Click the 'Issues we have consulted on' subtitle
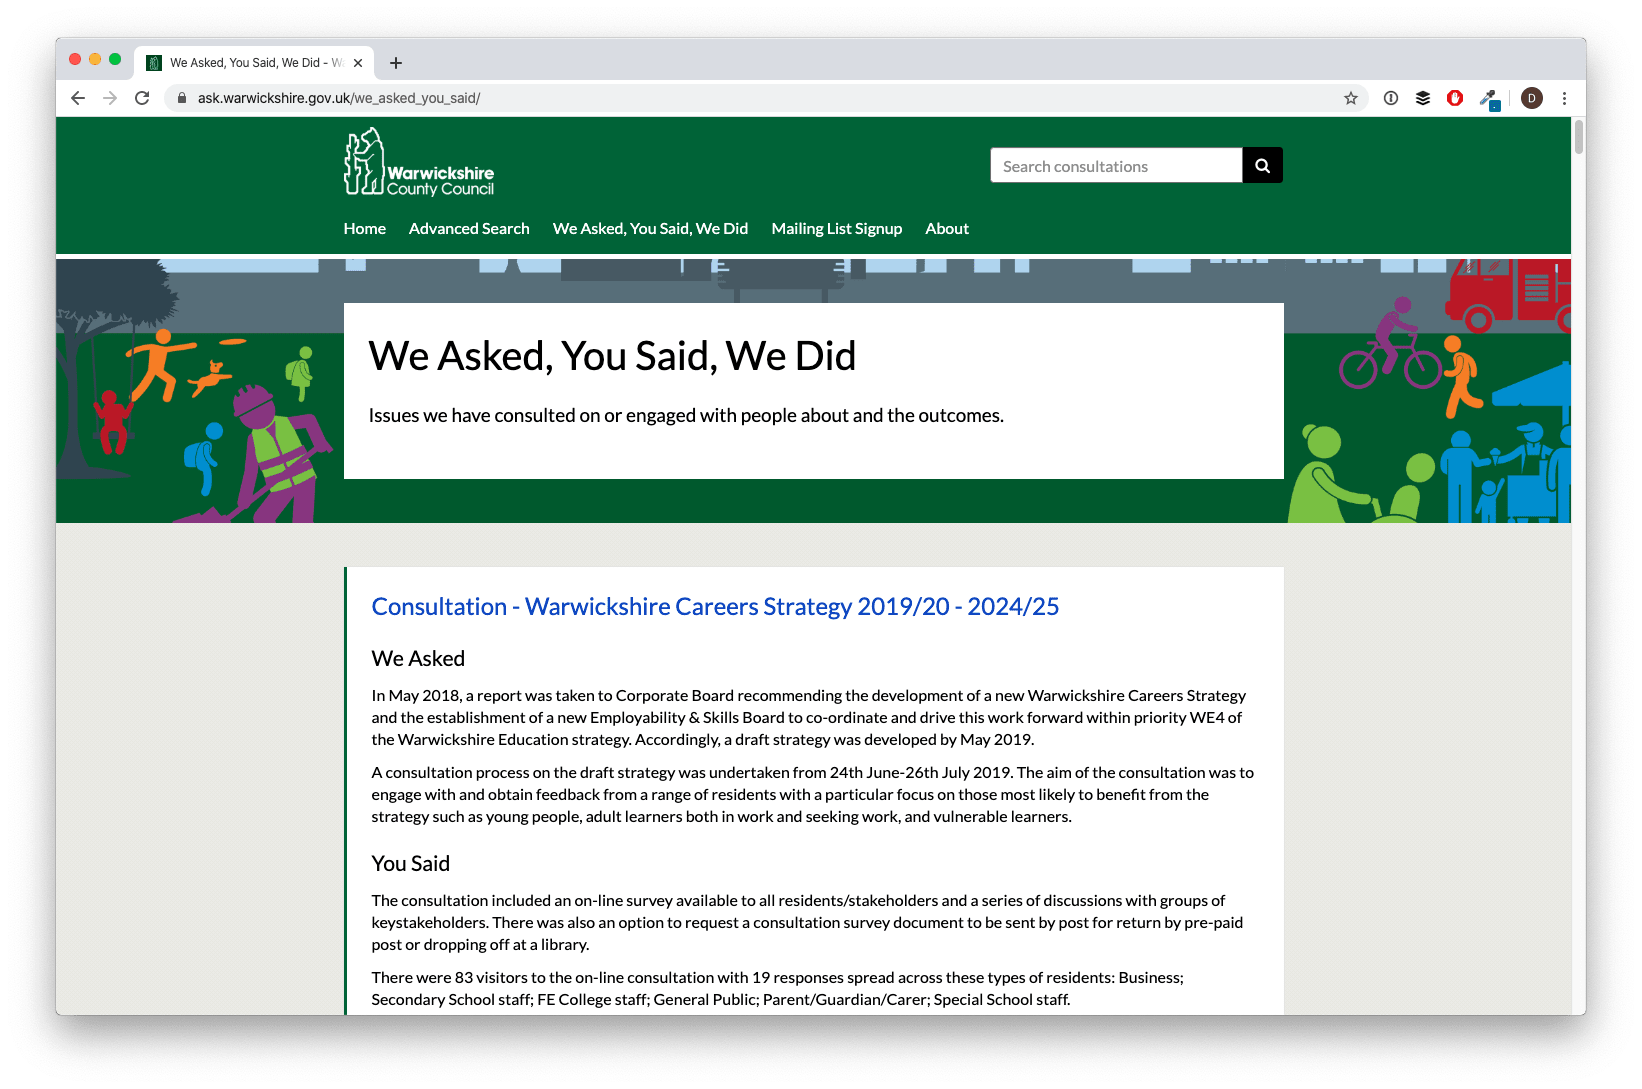The image size is (1642, 1089). [686, 416]
